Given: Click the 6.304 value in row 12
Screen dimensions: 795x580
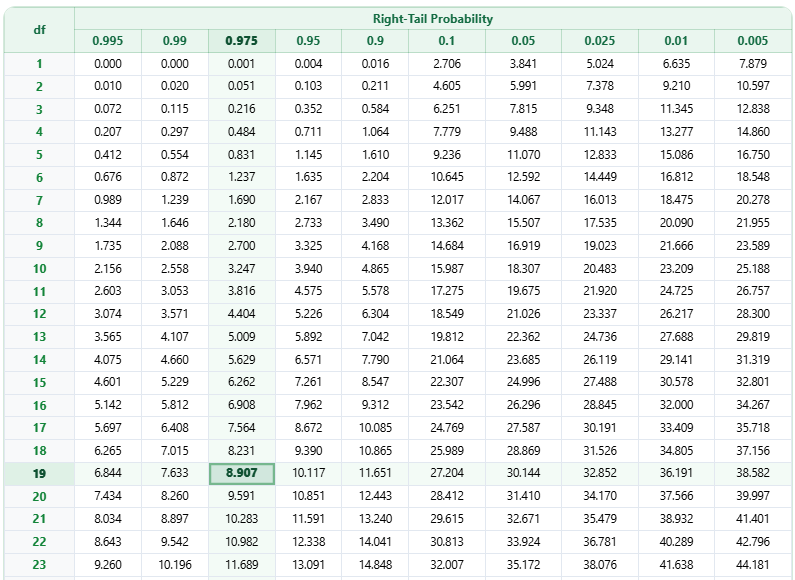Looking at the screenshot, I should tap(375, 314).
